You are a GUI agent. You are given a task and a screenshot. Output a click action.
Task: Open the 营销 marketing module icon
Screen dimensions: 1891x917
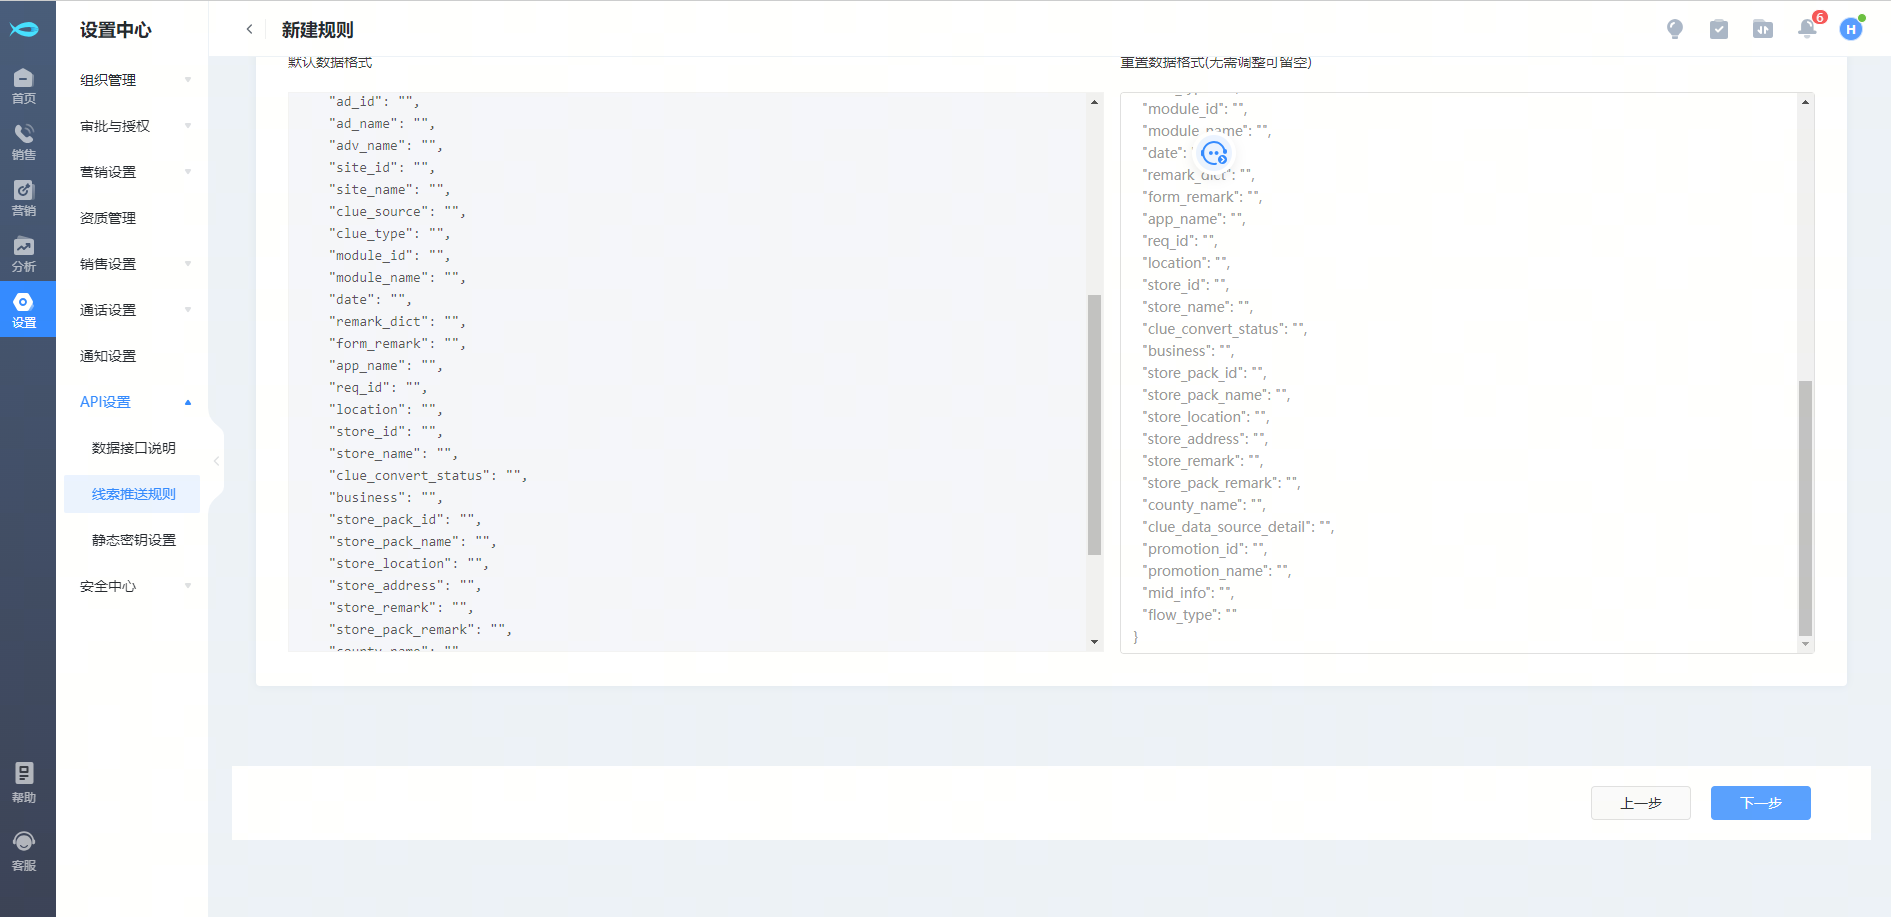click(24, 198)
